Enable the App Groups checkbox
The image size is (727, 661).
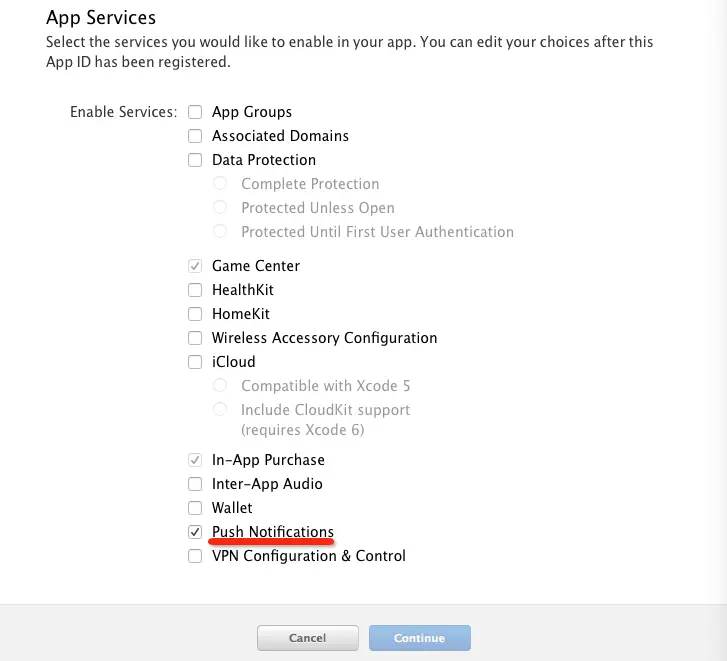pyautogui.click(x=195, y=112)
